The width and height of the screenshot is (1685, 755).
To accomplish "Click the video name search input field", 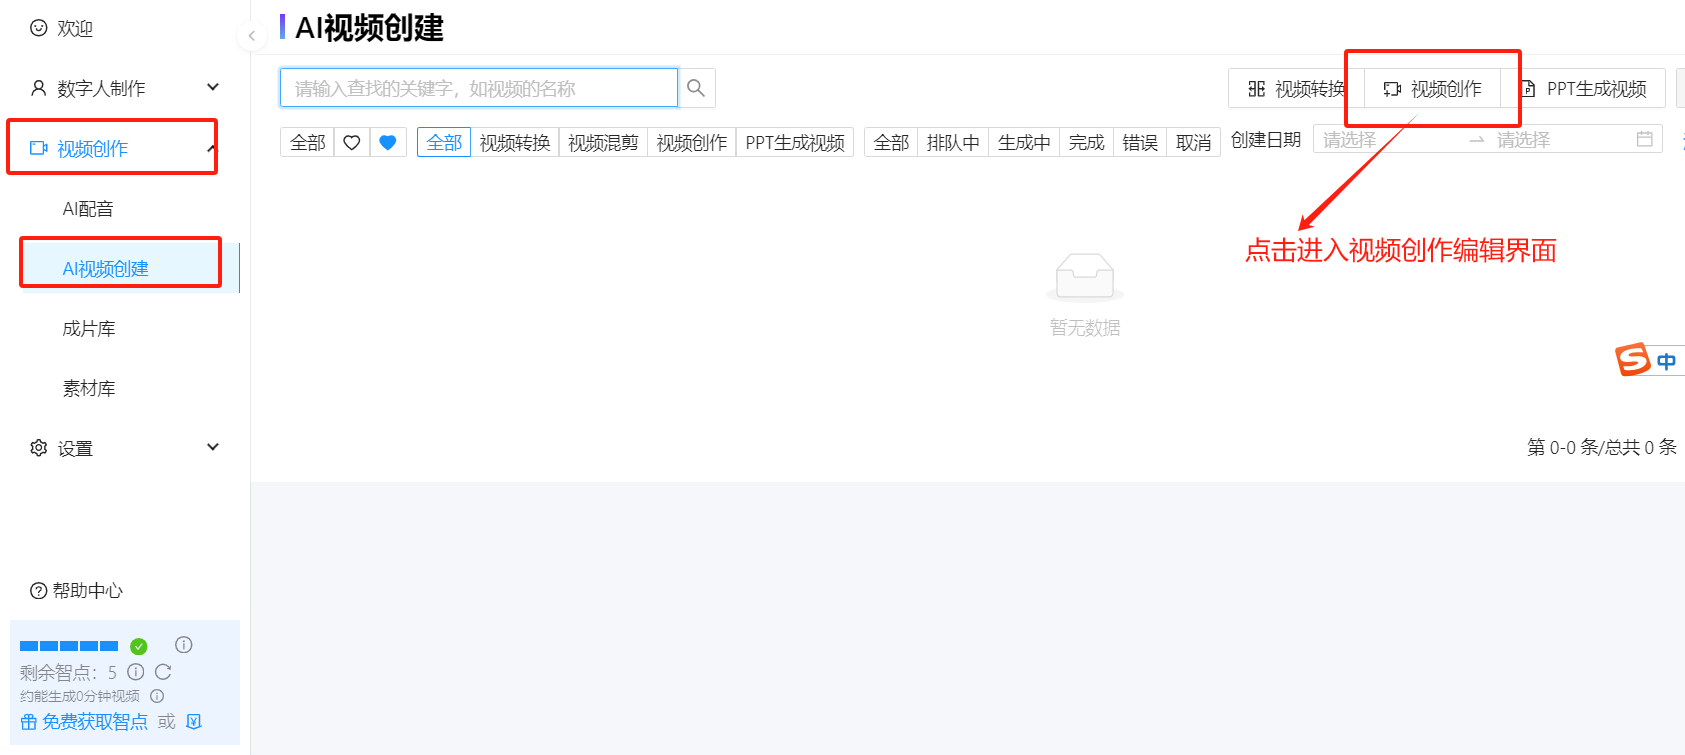I will (x=478, y=88).
